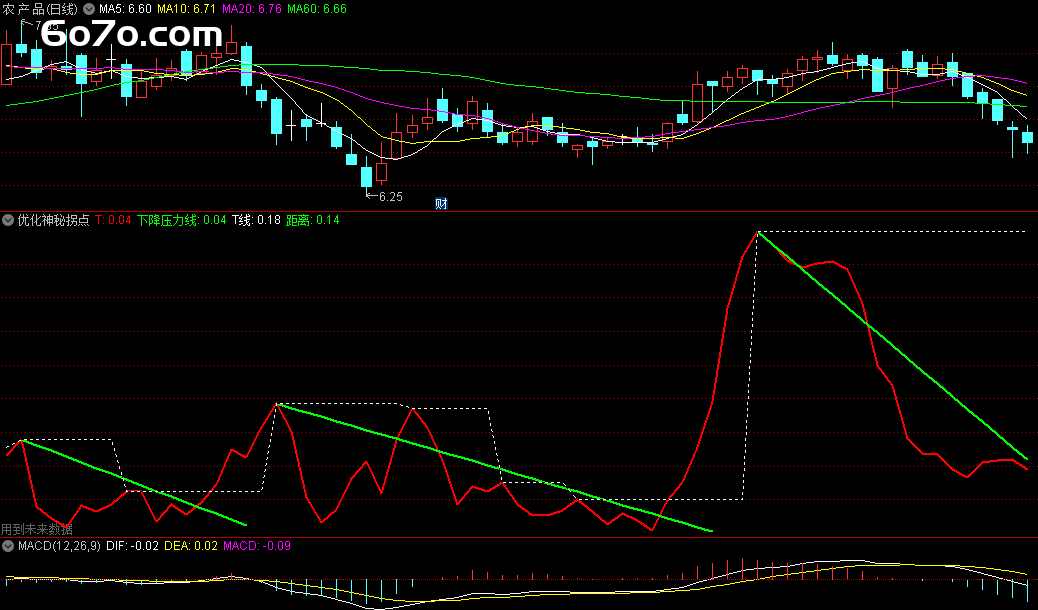Click the T: 0.04 red value
The height and width of the screenshot is (610, 1038).
113,220
